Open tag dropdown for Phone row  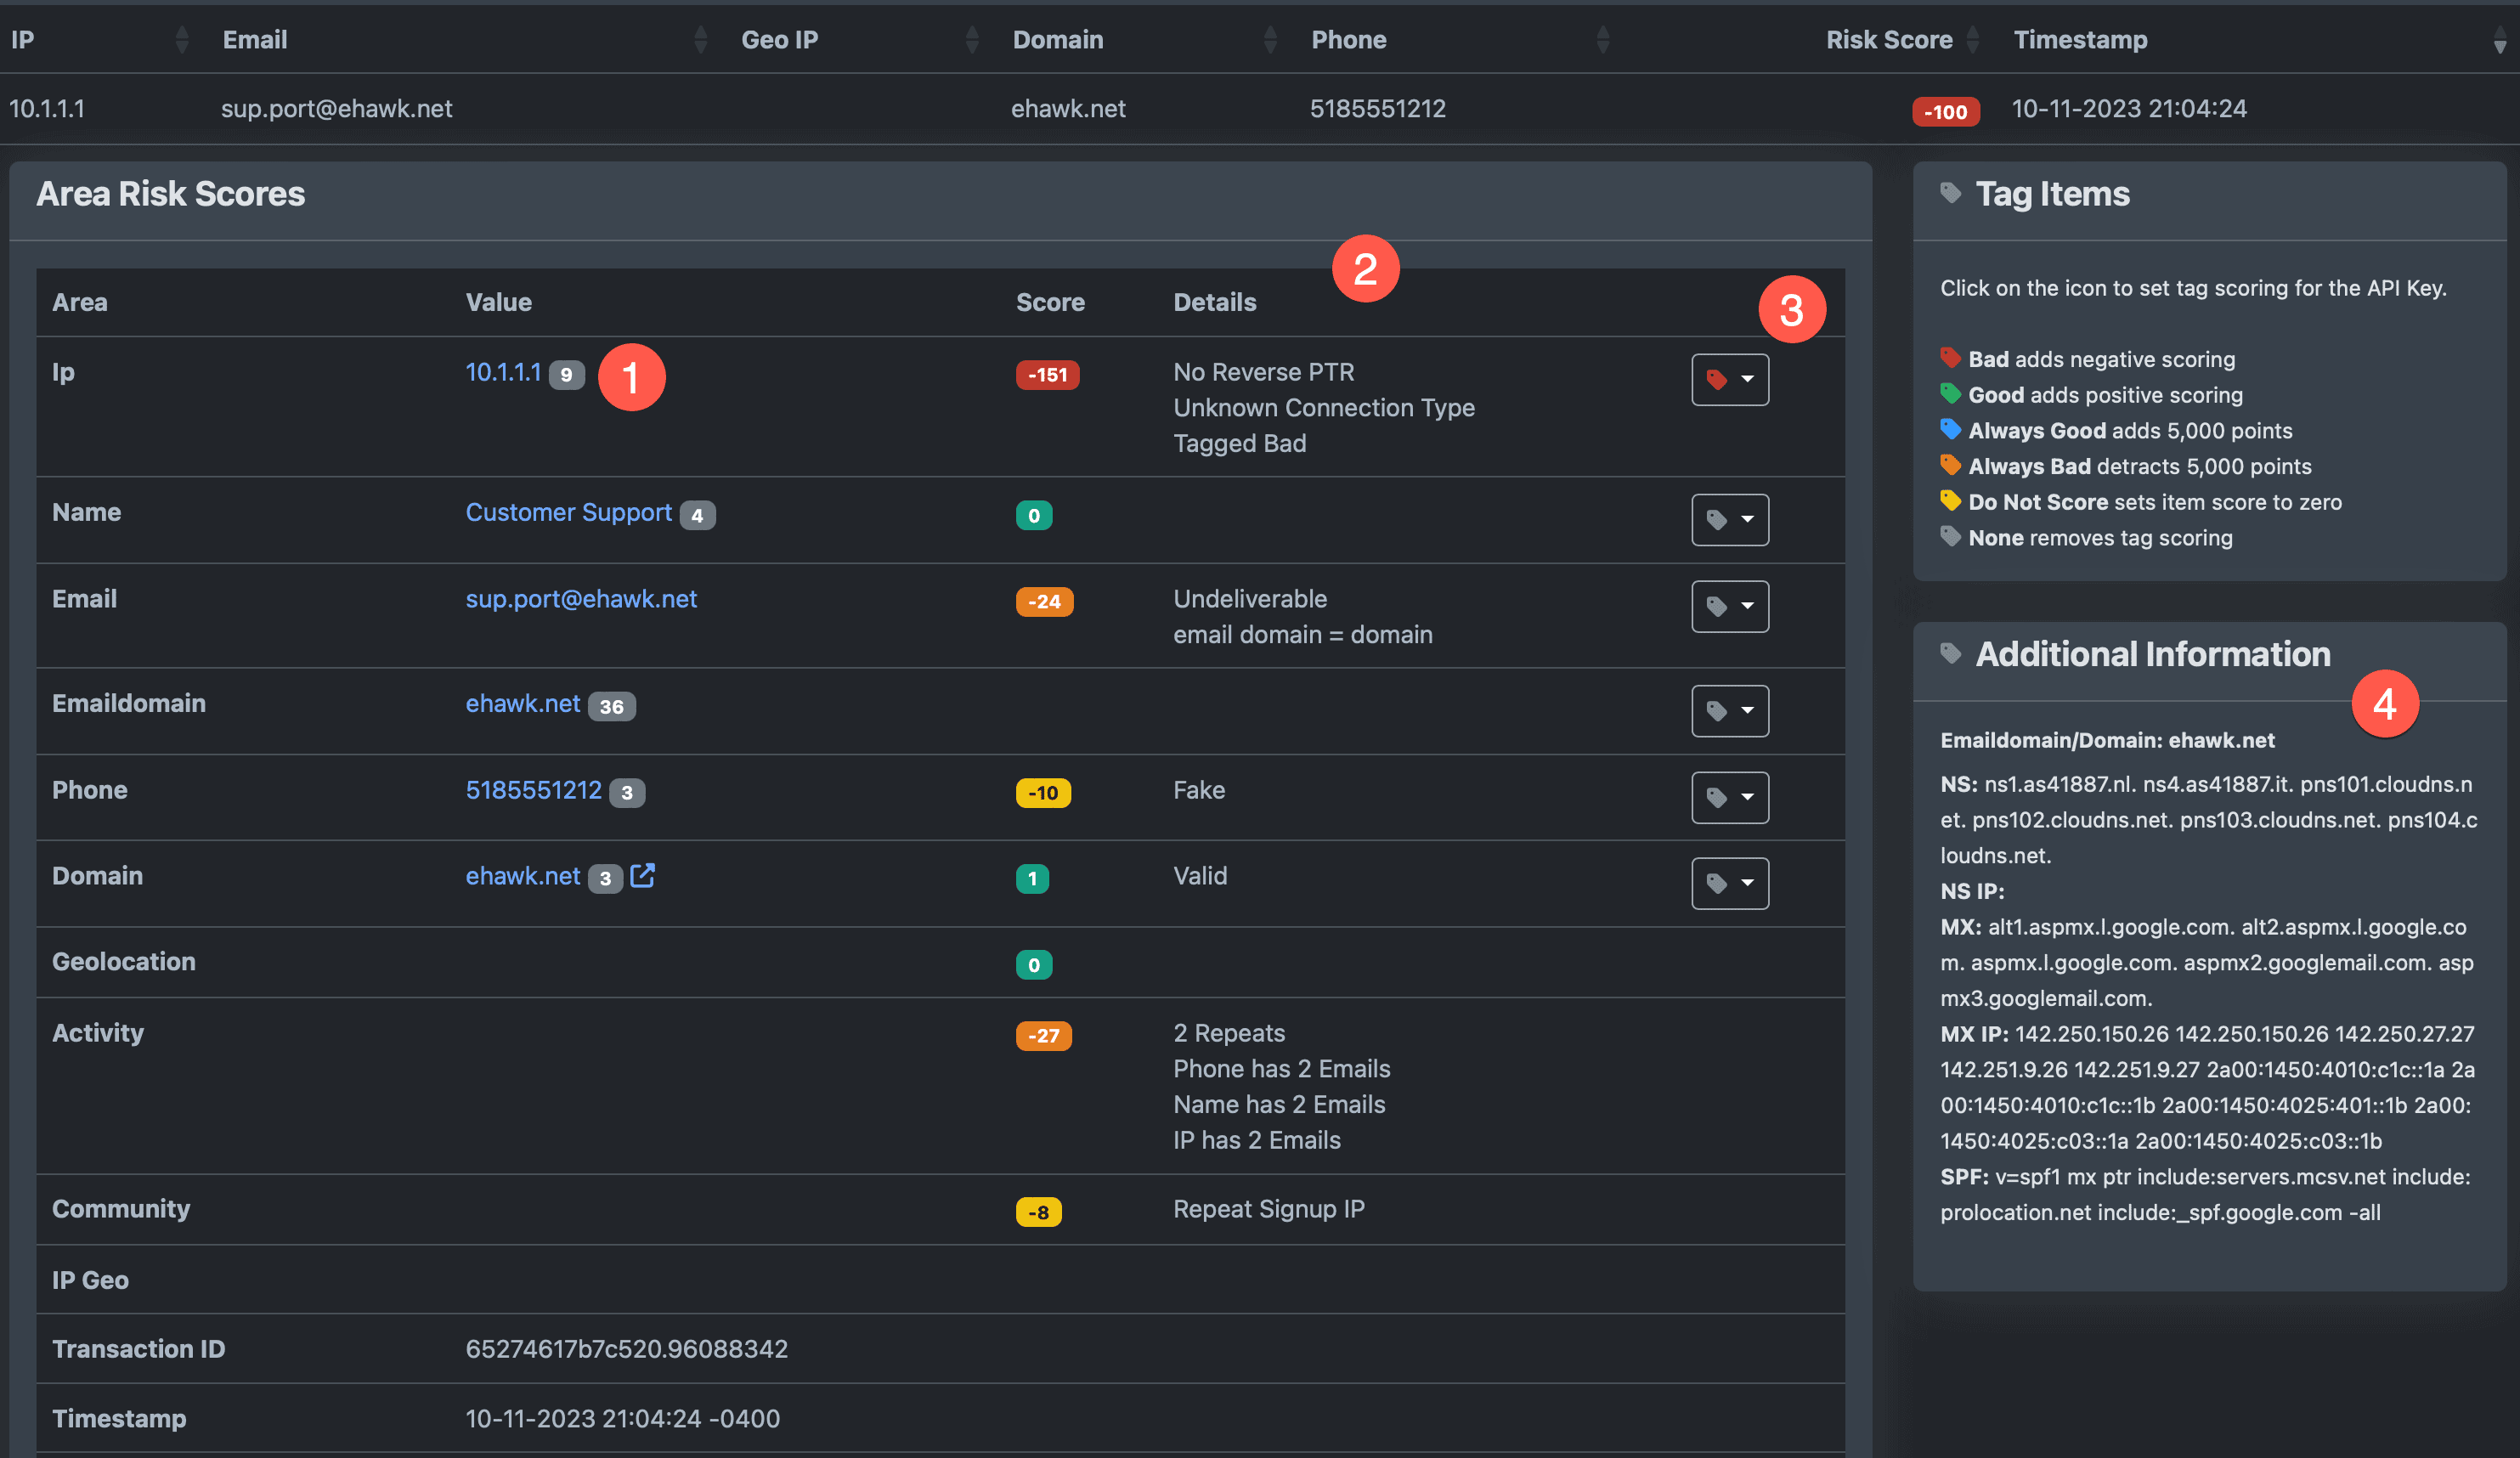(1729, 797)
